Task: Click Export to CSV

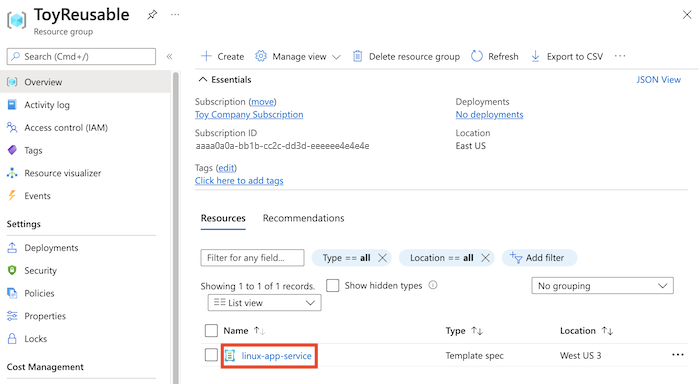Action: [567, 56]
